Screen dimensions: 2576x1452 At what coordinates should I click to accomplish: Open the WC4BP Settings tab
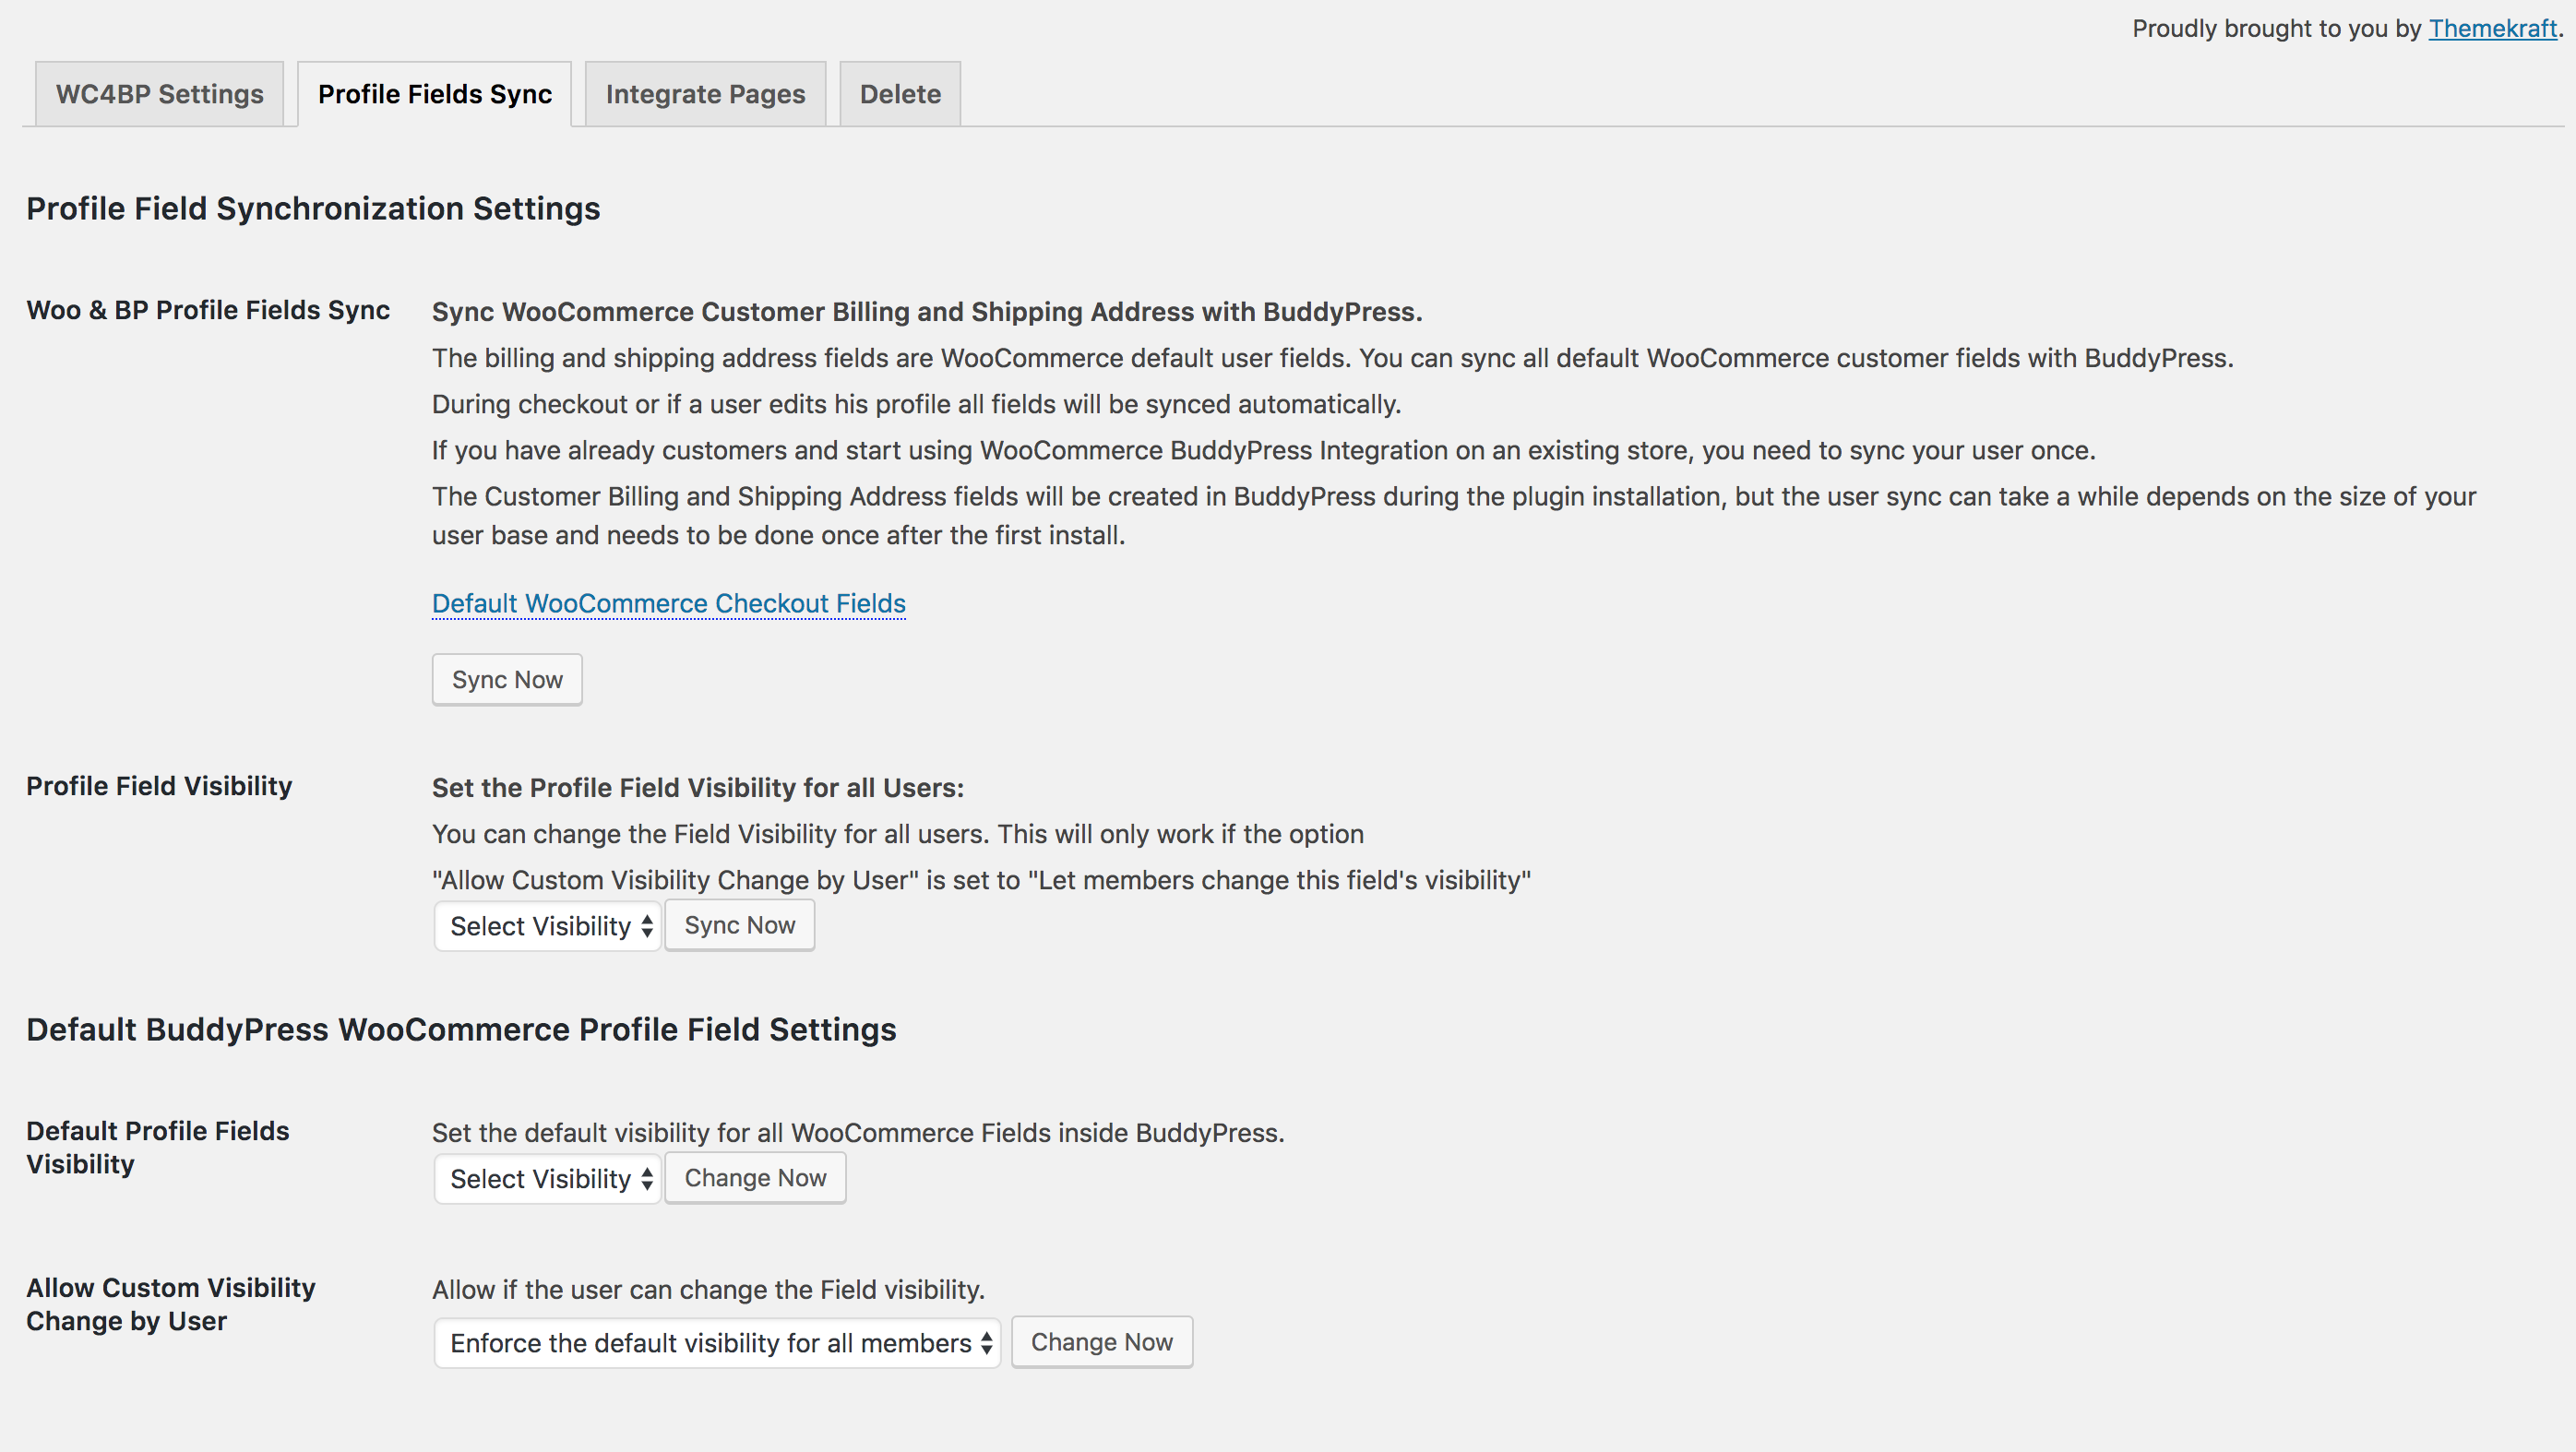pos(159,94)
